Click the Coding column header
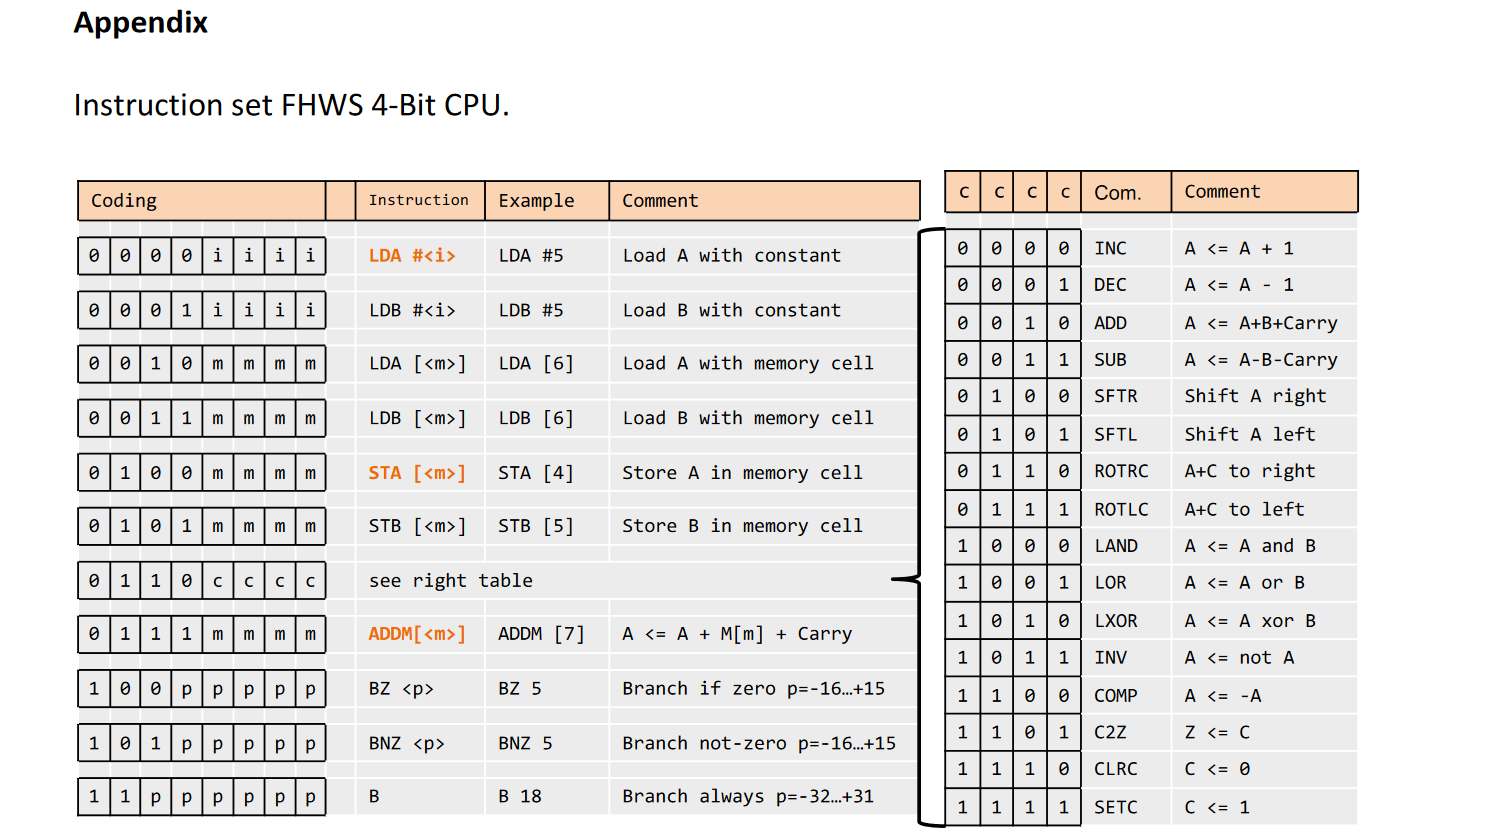This screenshot has height=833, width=1496. [124, 200]
